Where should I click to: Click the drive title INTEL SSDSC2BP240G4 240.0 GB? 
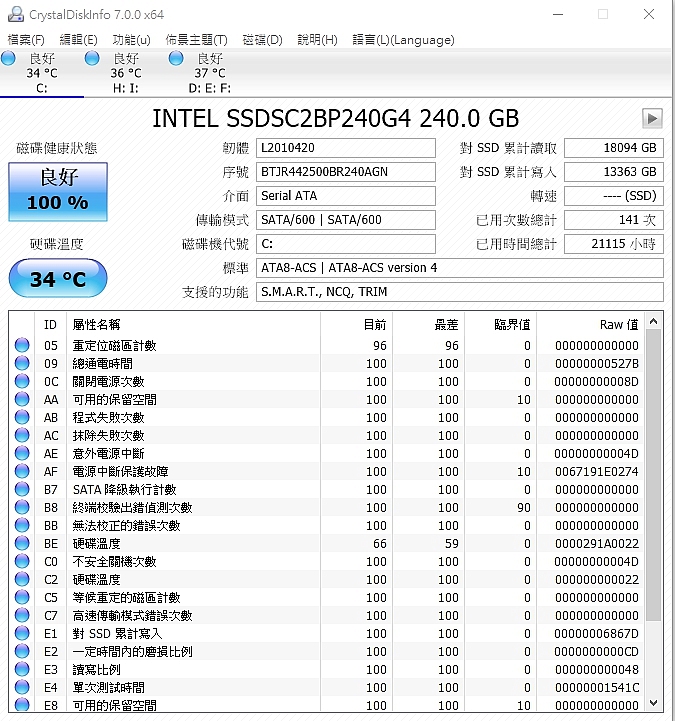pos(335,118)
